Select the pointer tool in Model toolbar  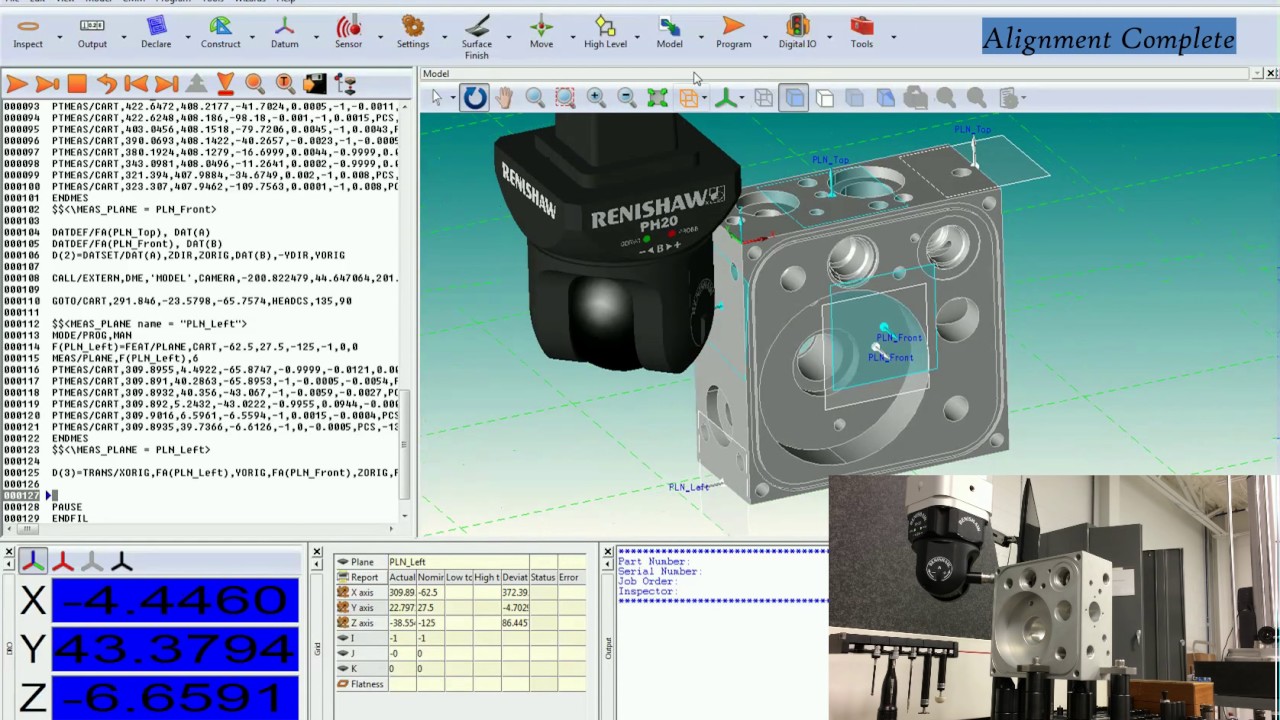click(x=436, y=97)
